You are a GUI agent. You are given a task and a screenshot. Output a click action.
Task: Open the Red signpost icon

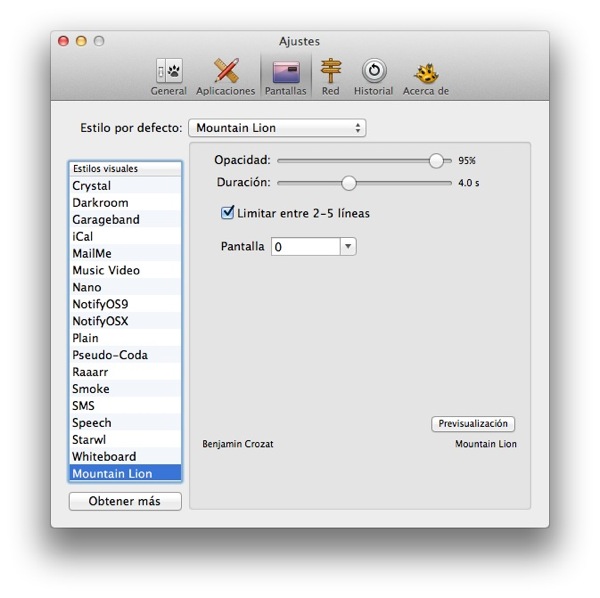click(331, 70)
